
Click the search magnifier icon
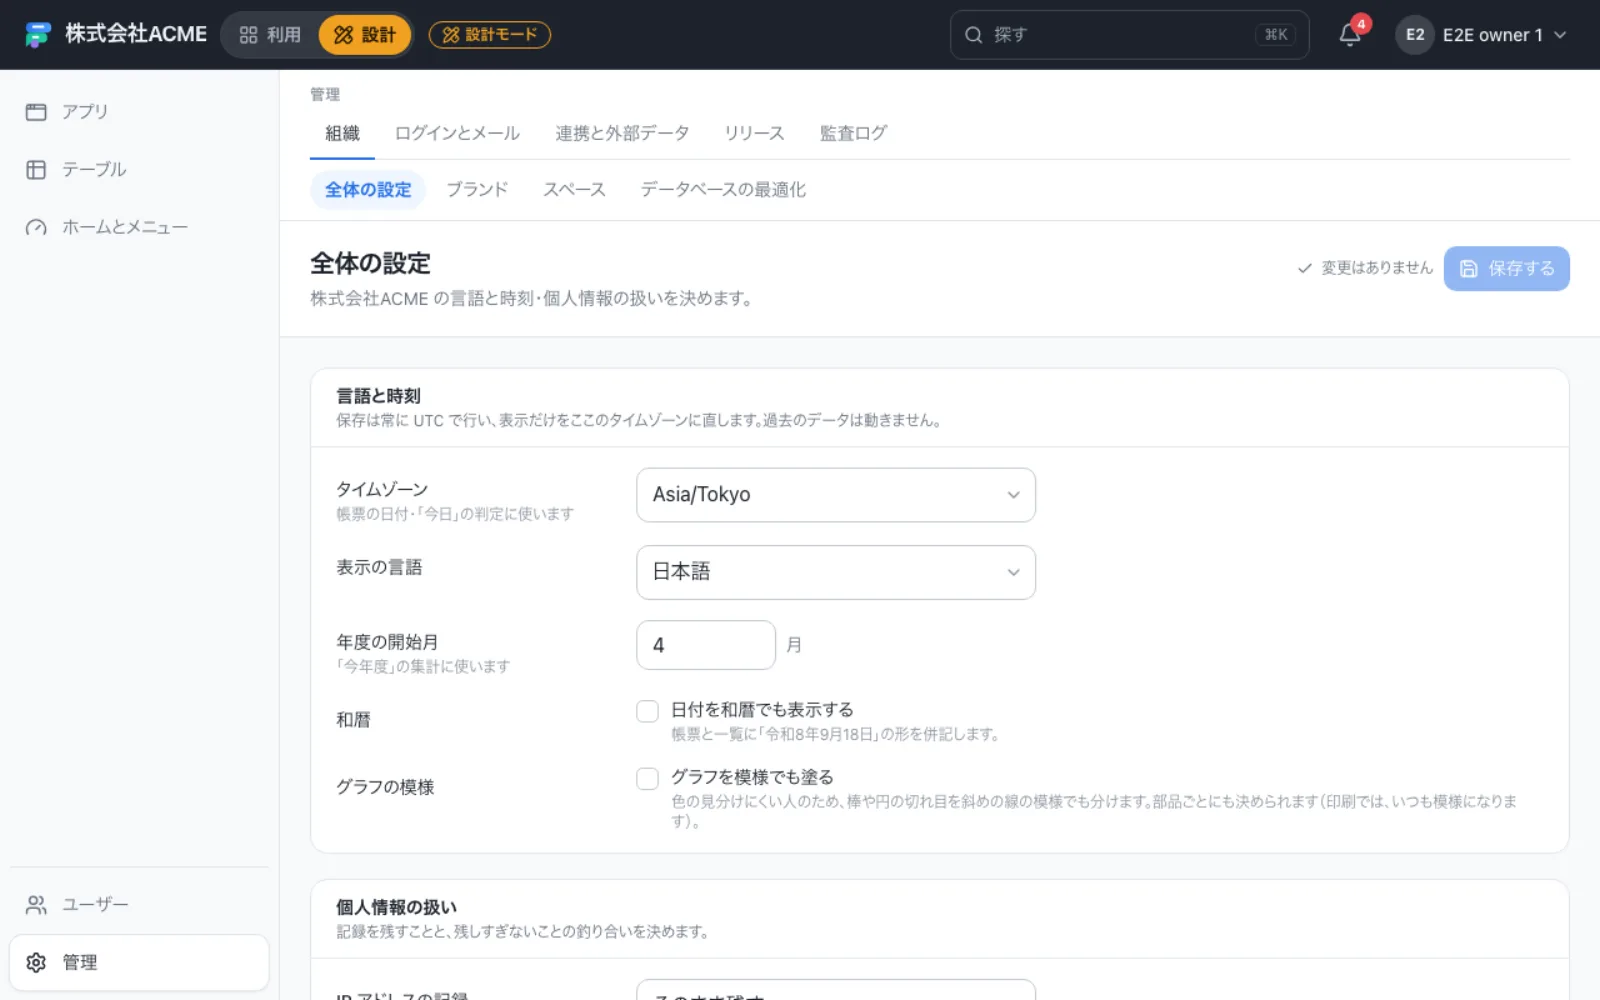[973, 35]
